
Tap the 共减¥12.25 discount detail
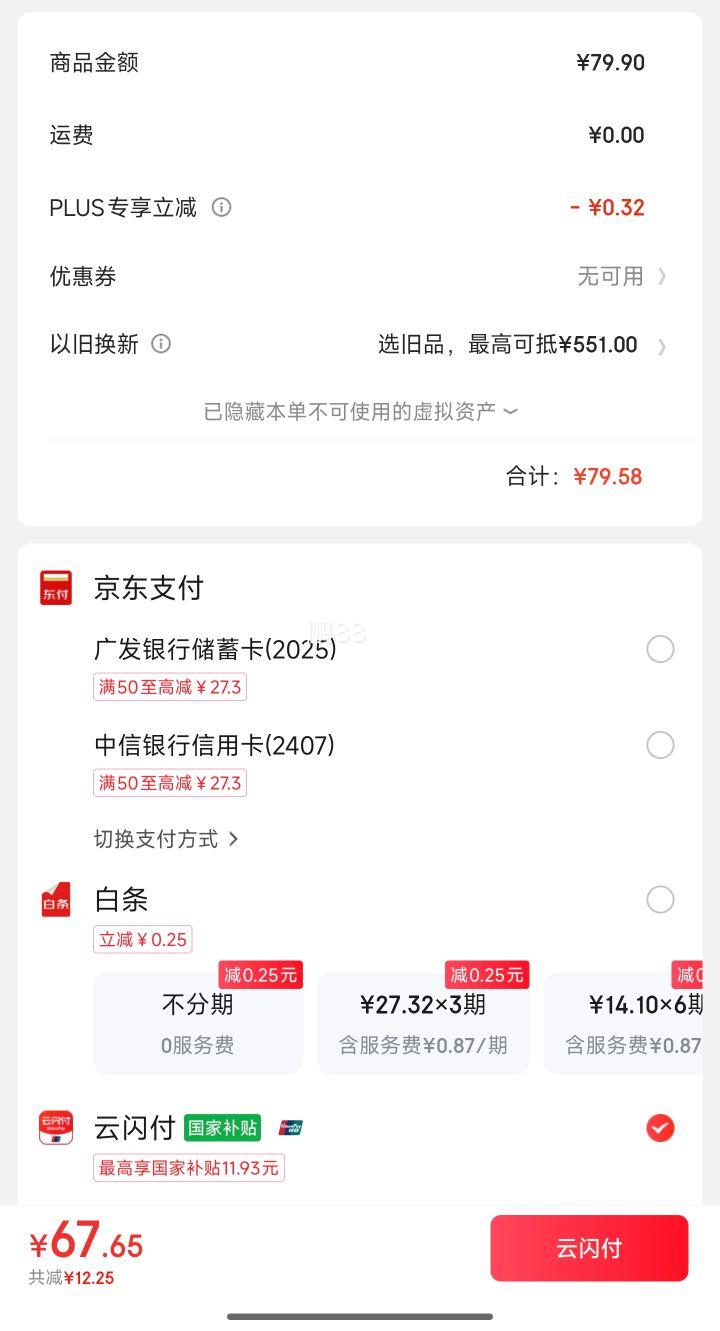71,1277
